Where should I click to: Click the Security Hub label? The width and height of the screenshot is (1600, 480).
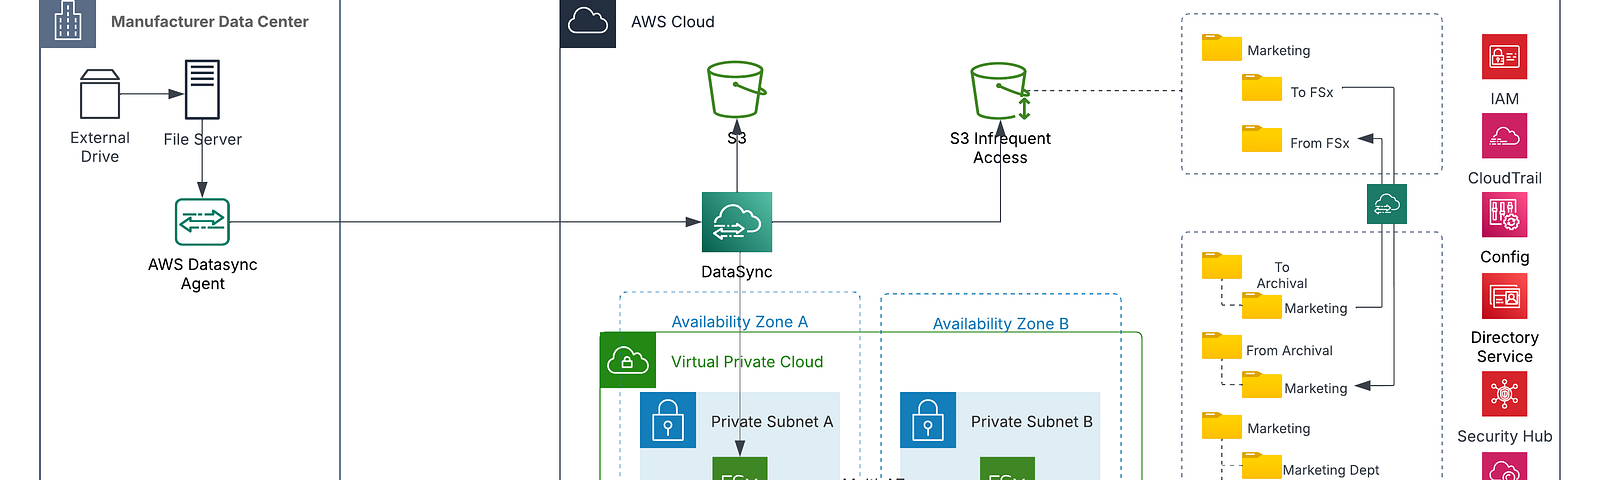(x=1504, y=436)
